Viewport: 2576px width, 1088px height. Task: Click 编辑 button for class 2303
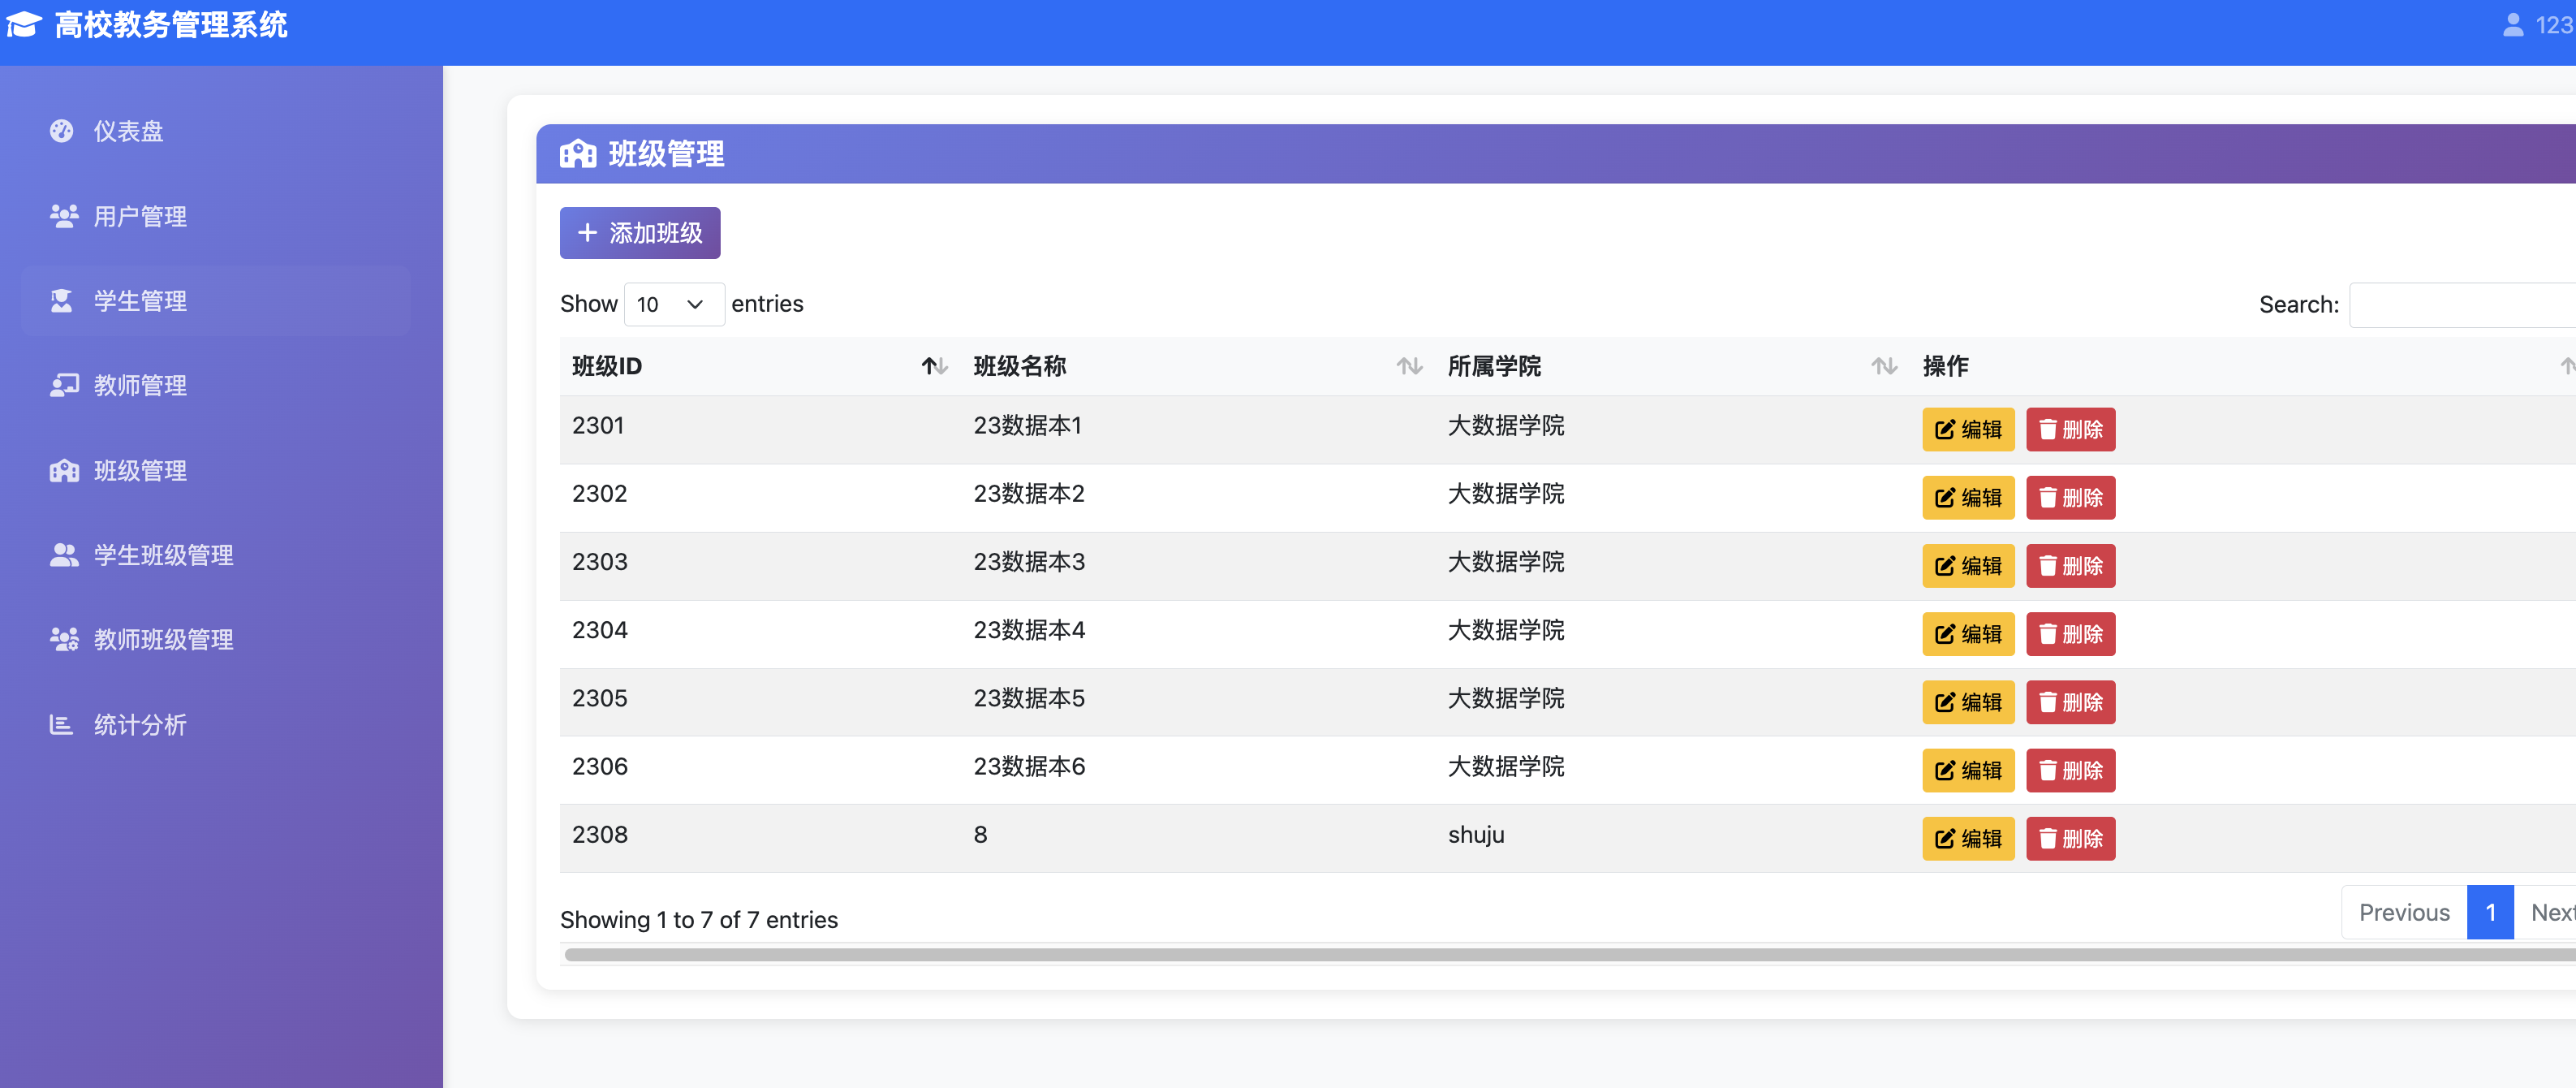pos(1967,566)
